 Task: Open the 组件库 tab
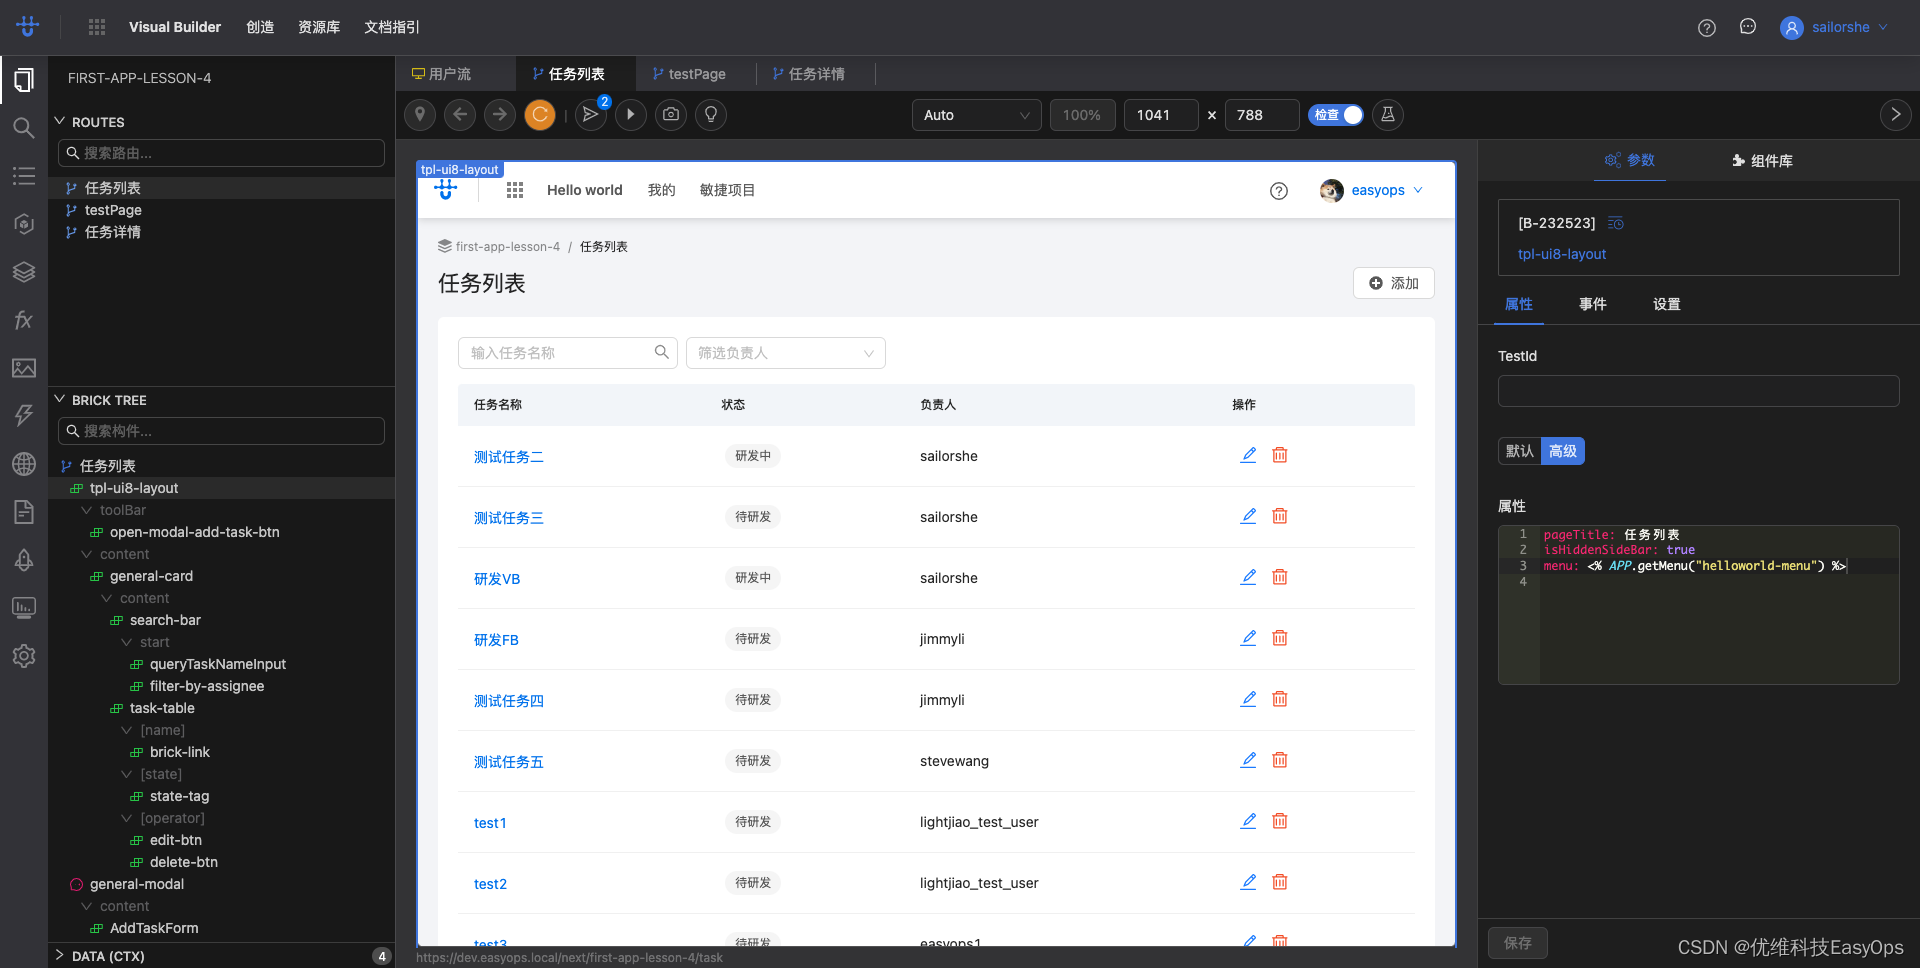tap(1762, 160)
